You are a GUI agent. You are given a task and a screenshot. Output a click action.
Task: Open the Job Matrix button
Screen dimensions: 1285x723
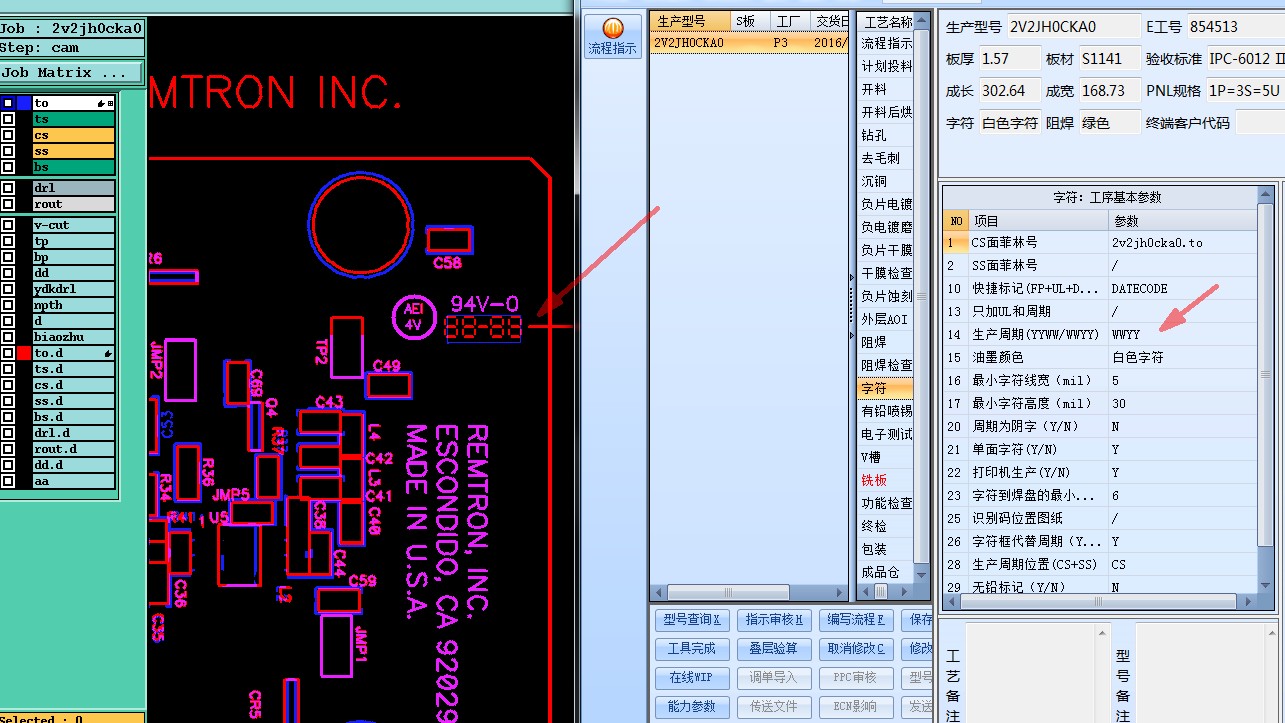72,72
